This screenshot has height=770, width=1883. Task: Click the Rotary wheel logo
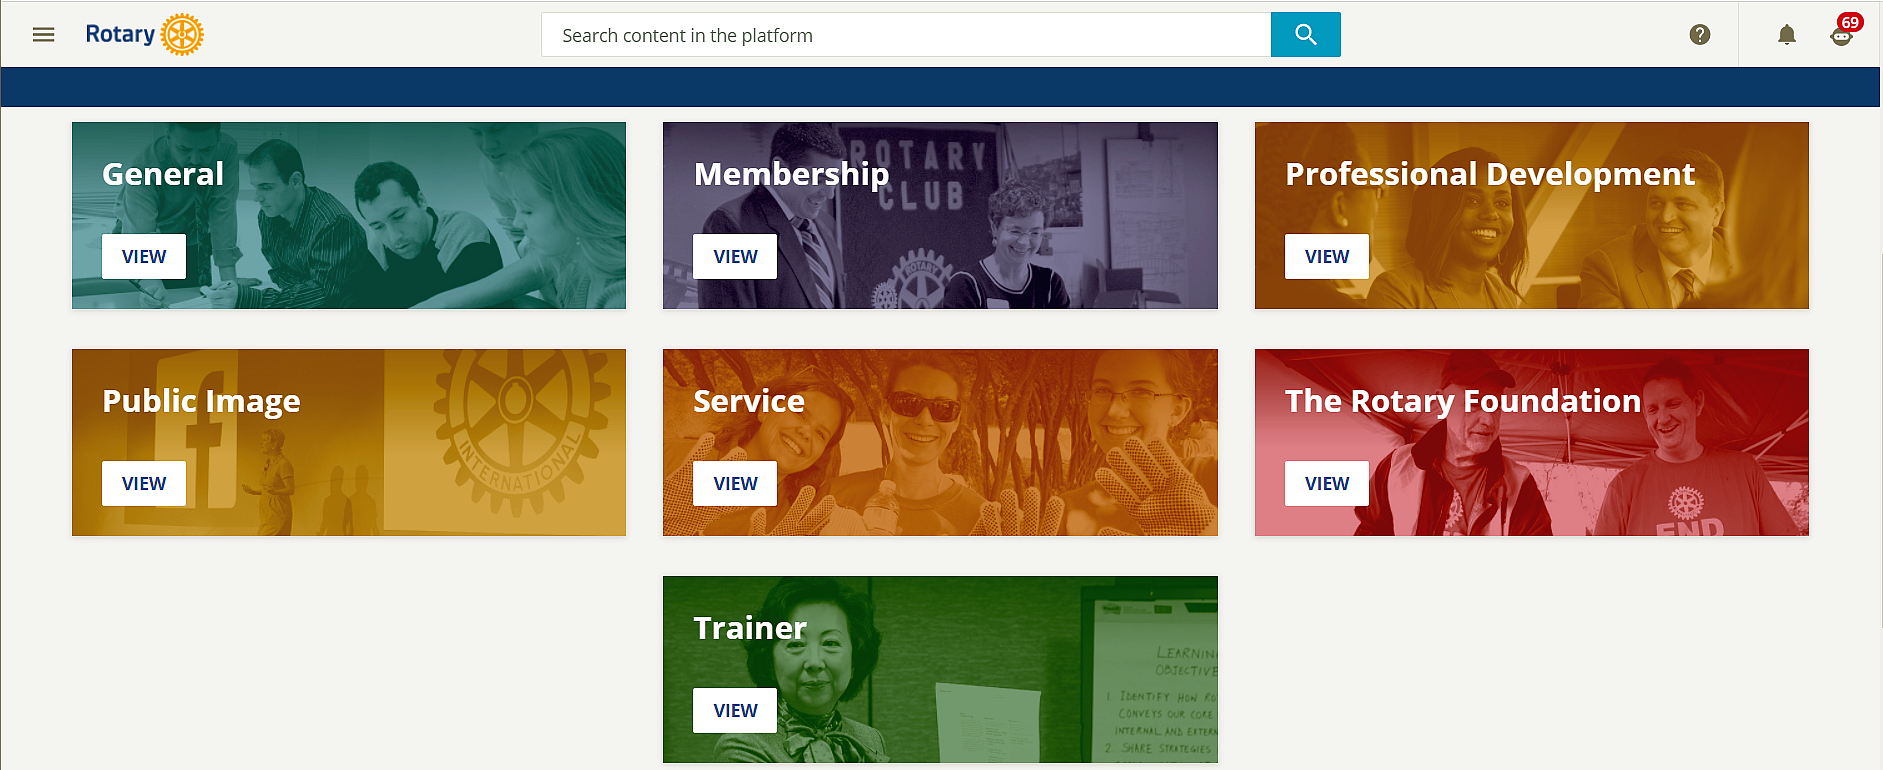(182, 35)
